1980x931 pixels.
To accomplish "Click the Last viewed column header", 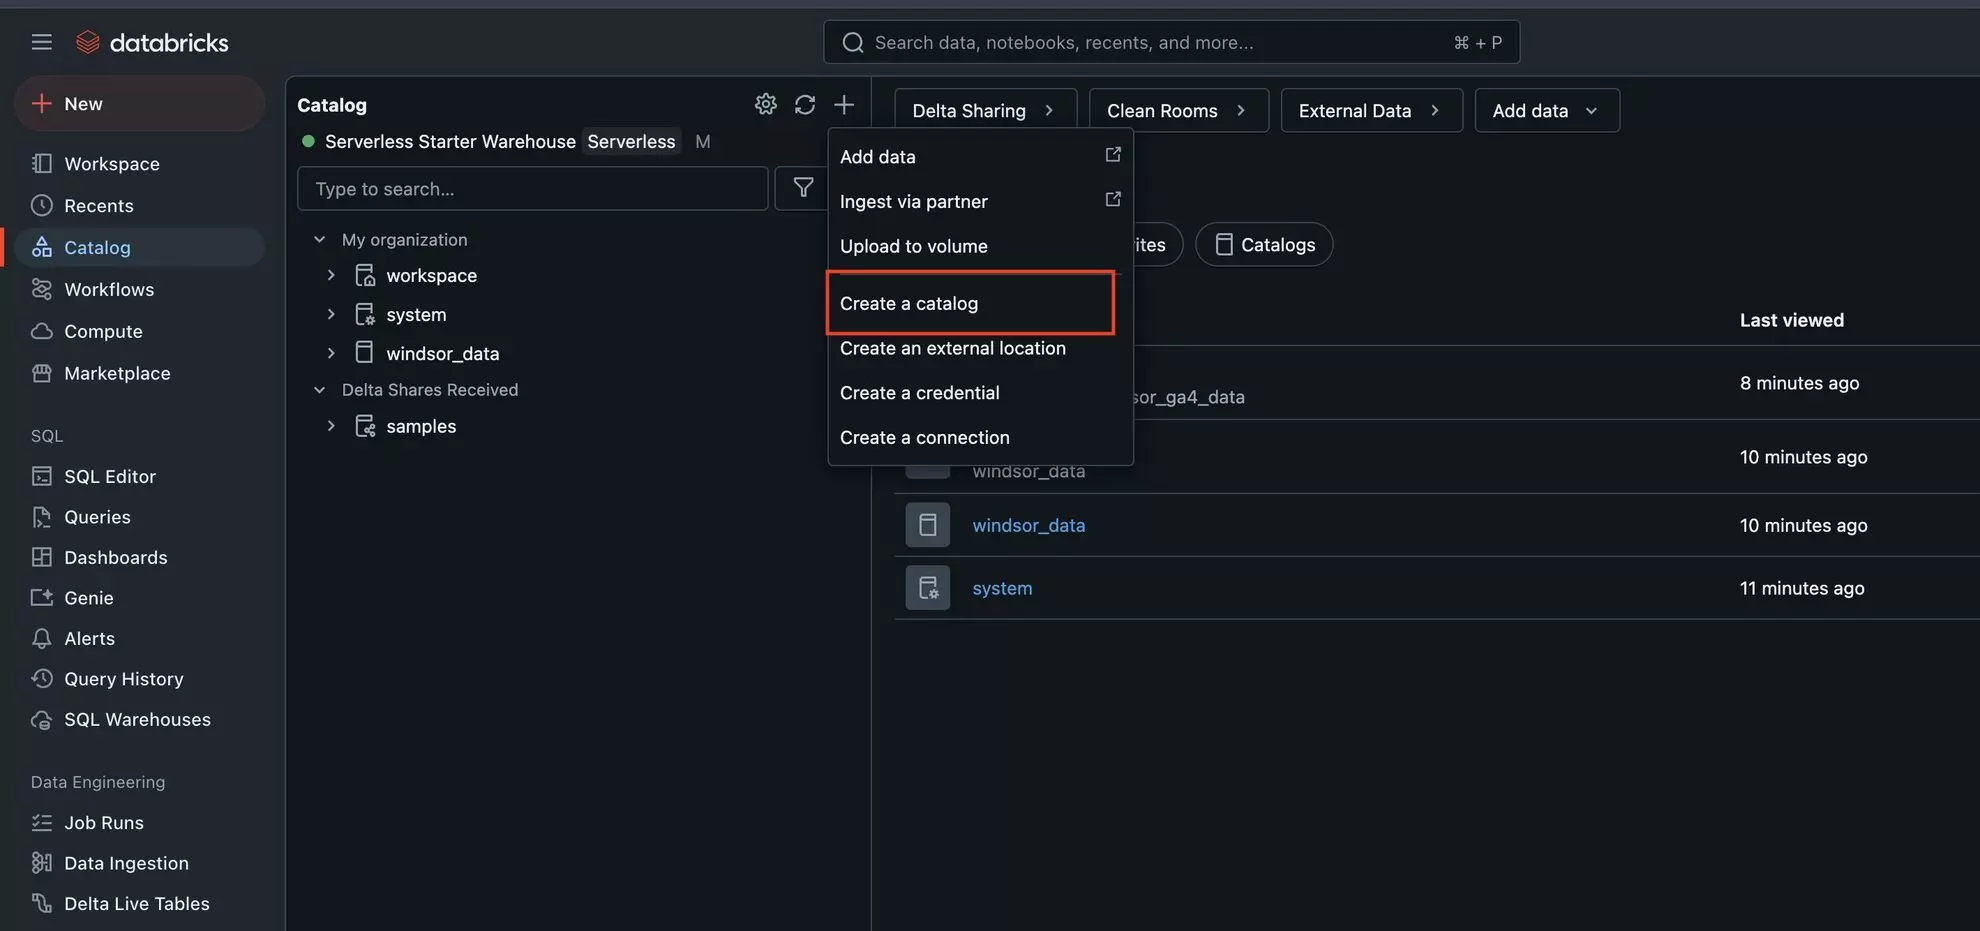I will 1791,320.
